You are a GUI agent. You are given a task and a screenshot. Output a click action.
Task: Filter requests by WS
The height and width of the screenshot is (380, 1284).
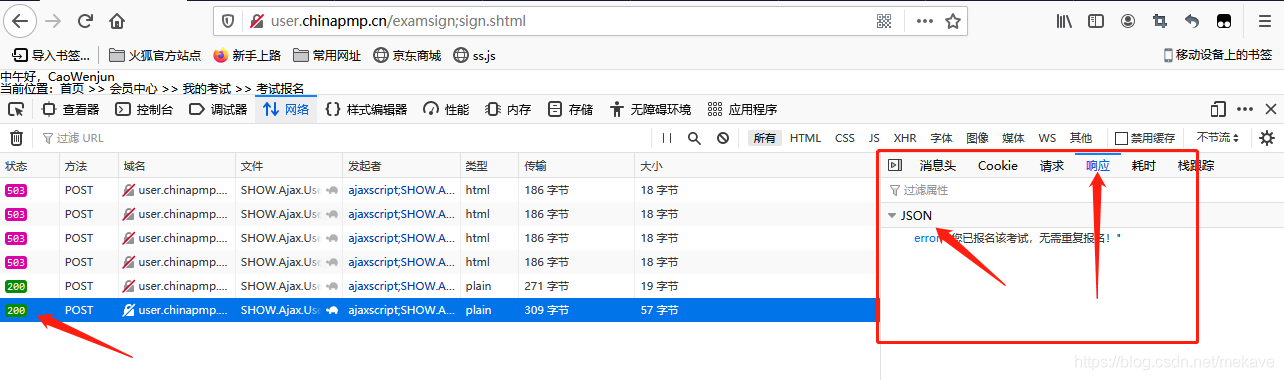[x=1047, y=138]
